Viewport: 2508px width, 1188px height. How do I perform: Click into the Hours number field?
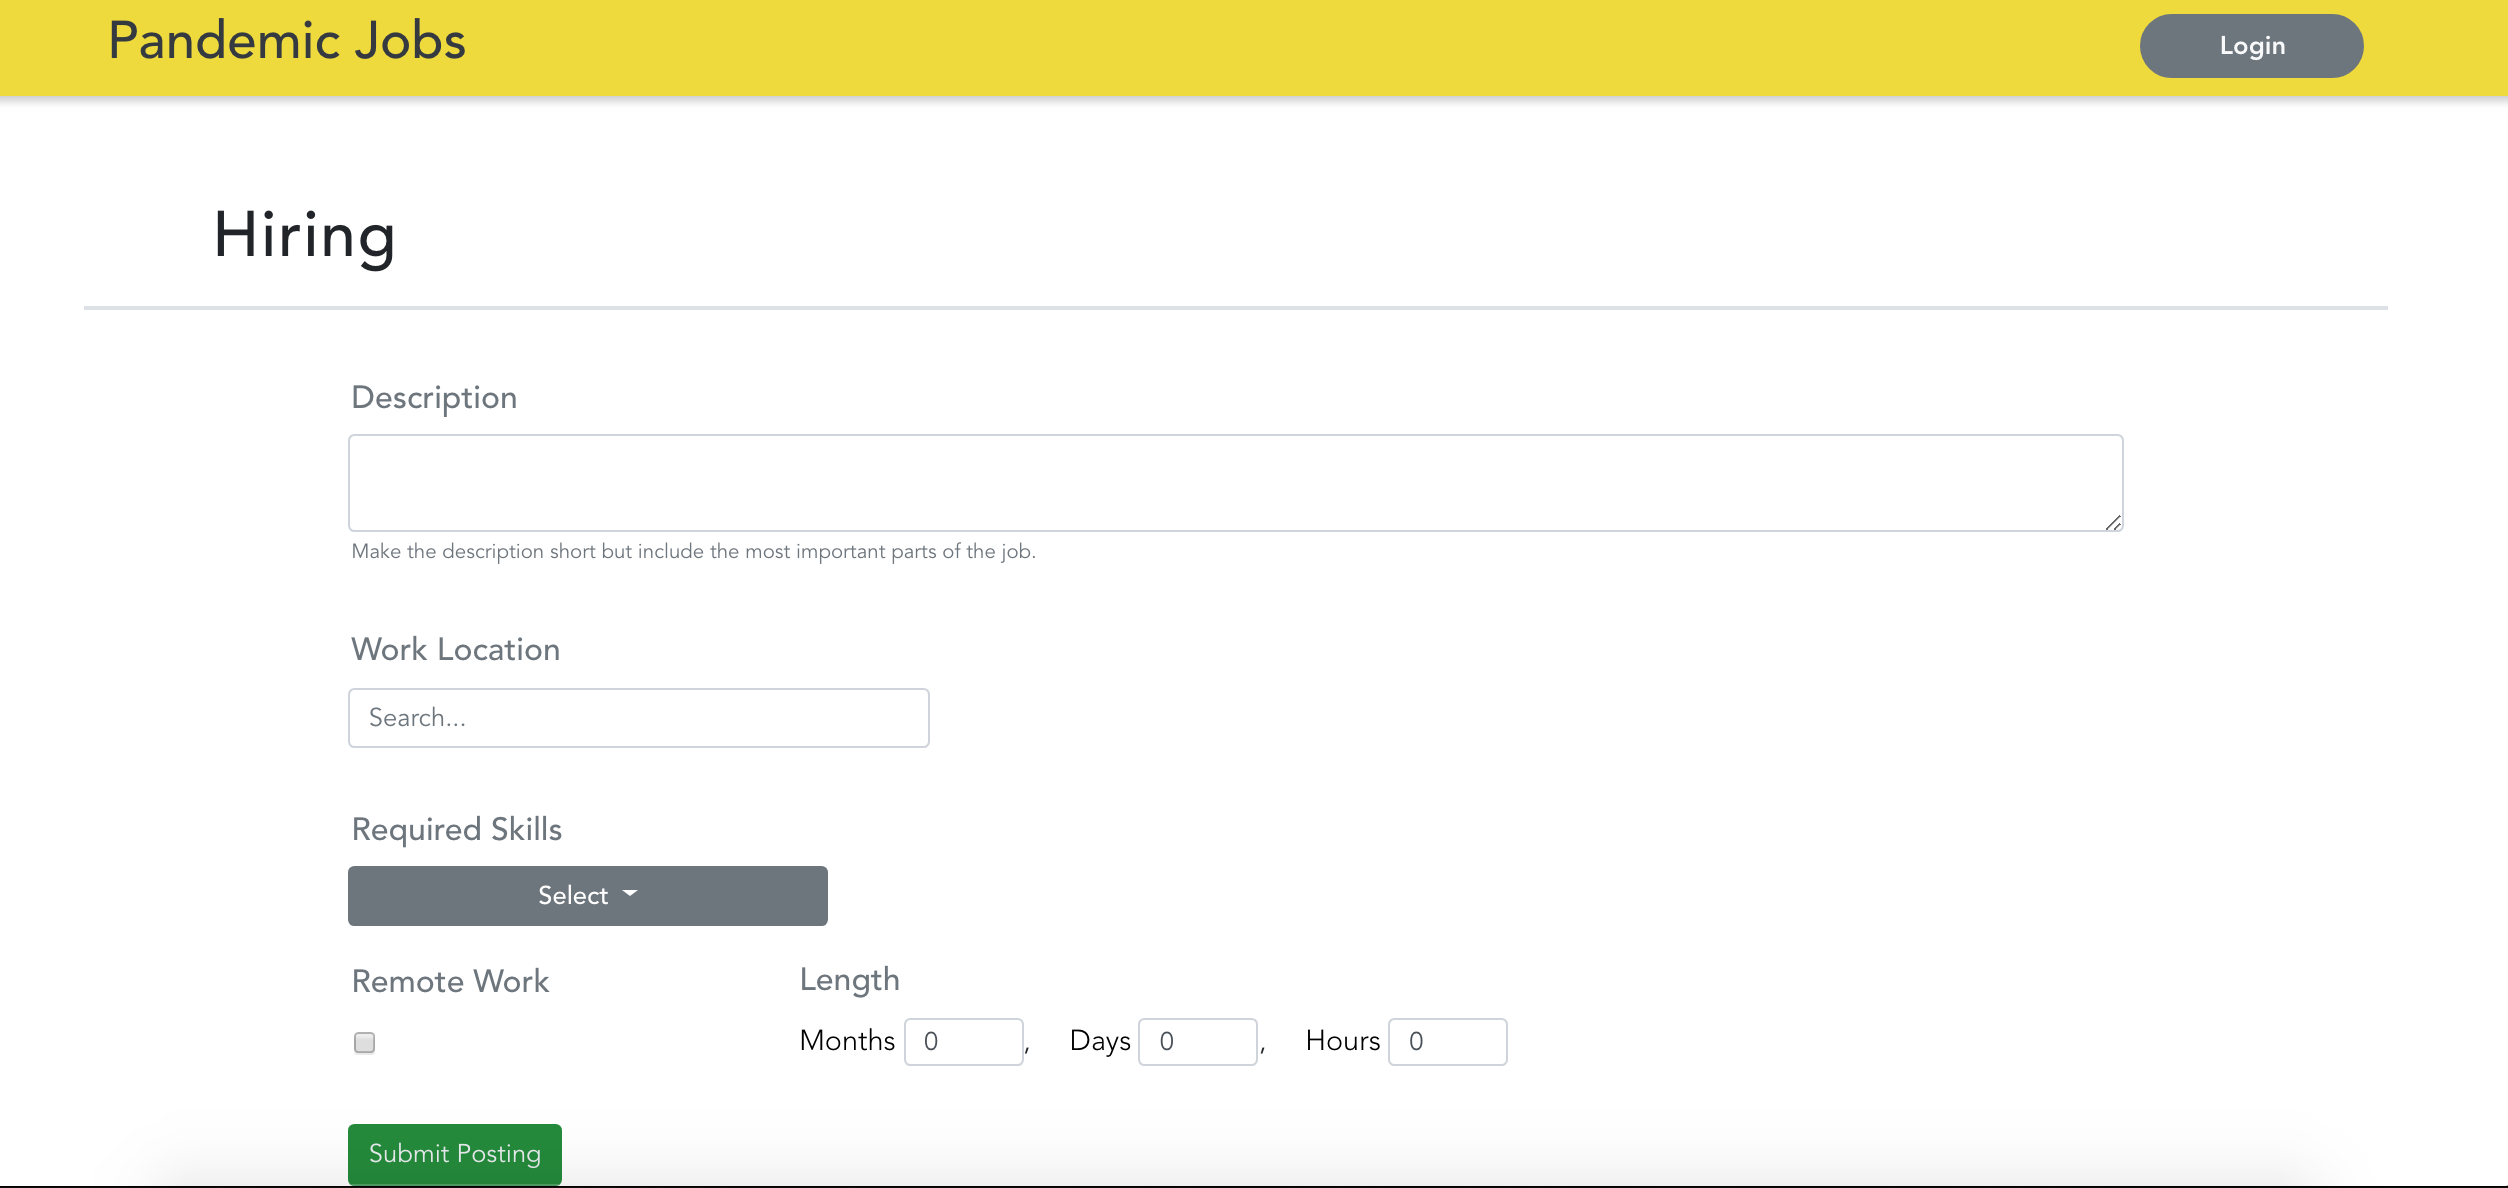pyautogui.click(x=1446, y=1041)
